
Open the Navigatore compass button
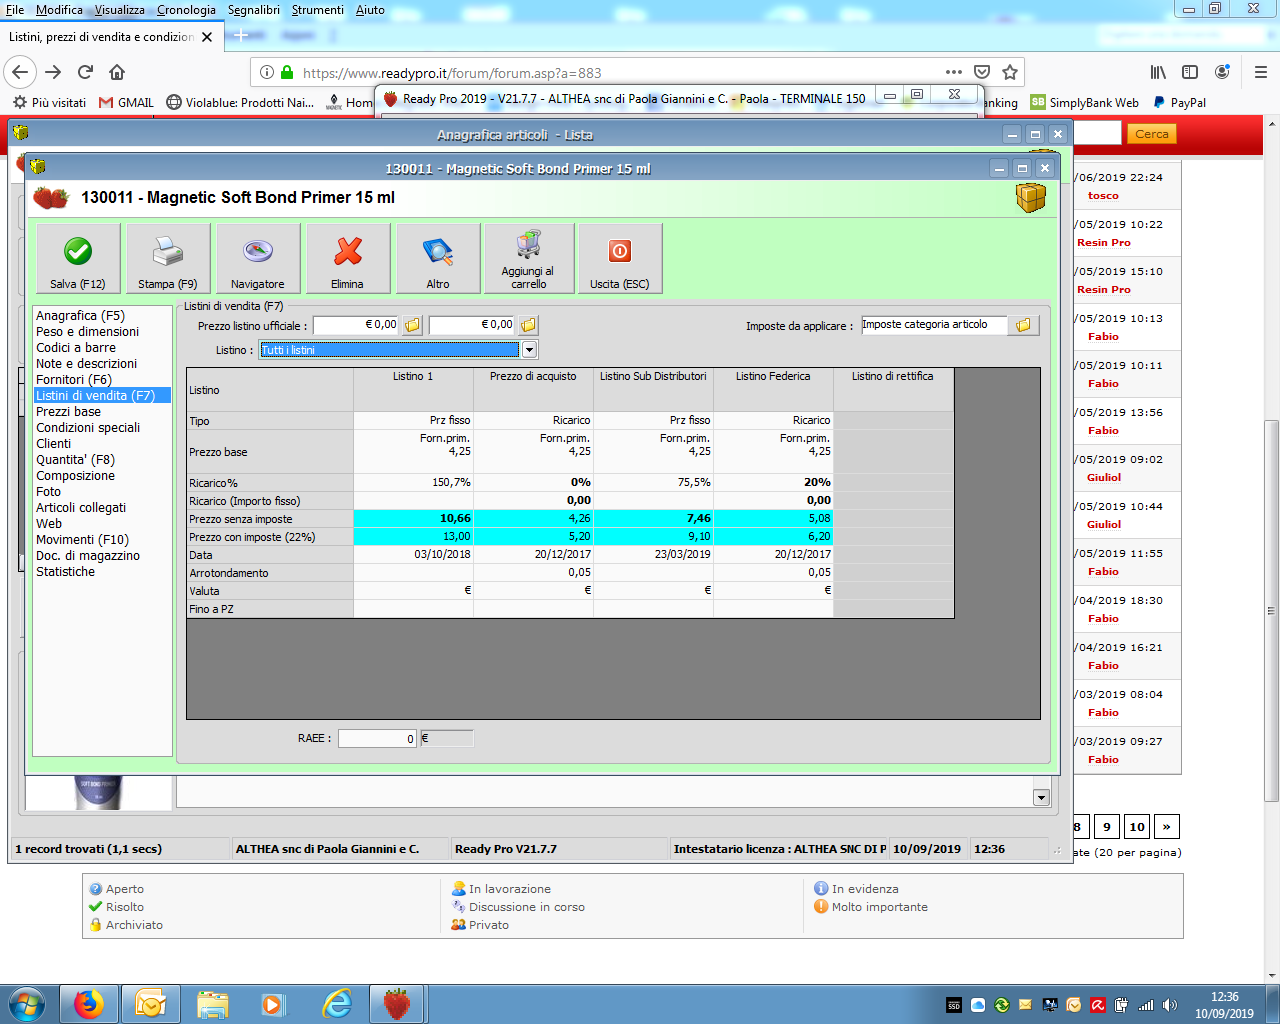click(258, 258)
